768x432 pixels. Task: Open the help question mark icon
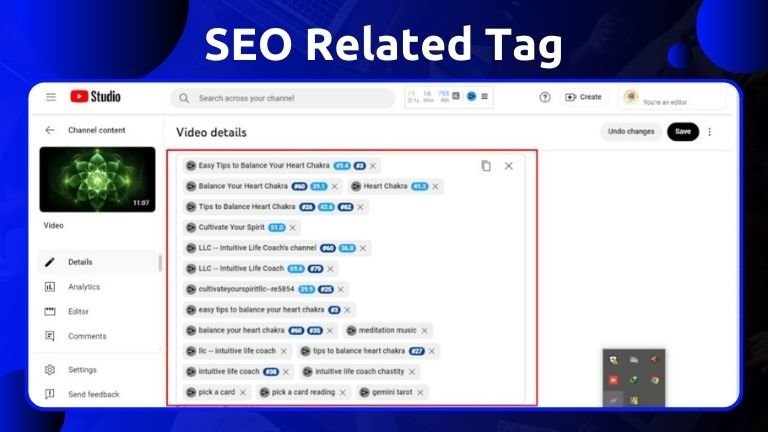click(x=545, y=97)
